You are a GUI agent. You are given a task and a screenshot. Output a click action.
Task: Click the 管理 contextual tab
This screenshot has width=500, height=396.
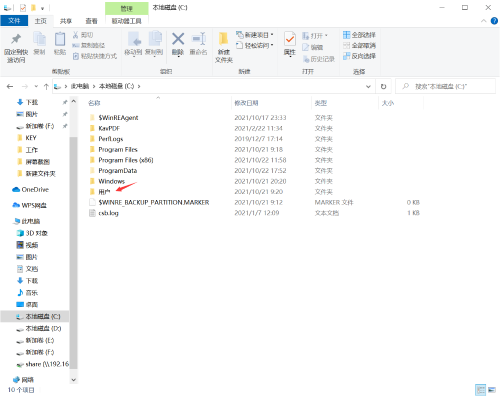tap(127, 8)
